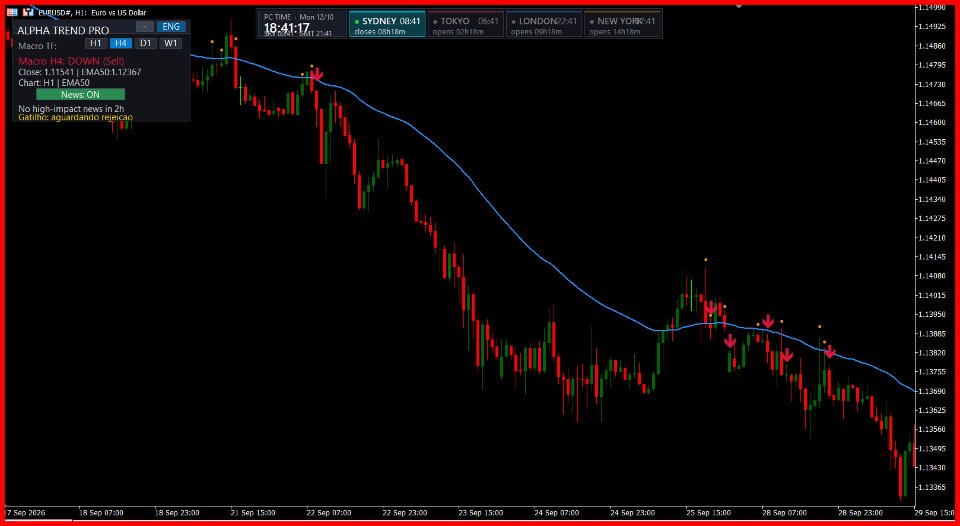
Task: Click the 28 Sep 23:00 time label
Action: point(860,513)
